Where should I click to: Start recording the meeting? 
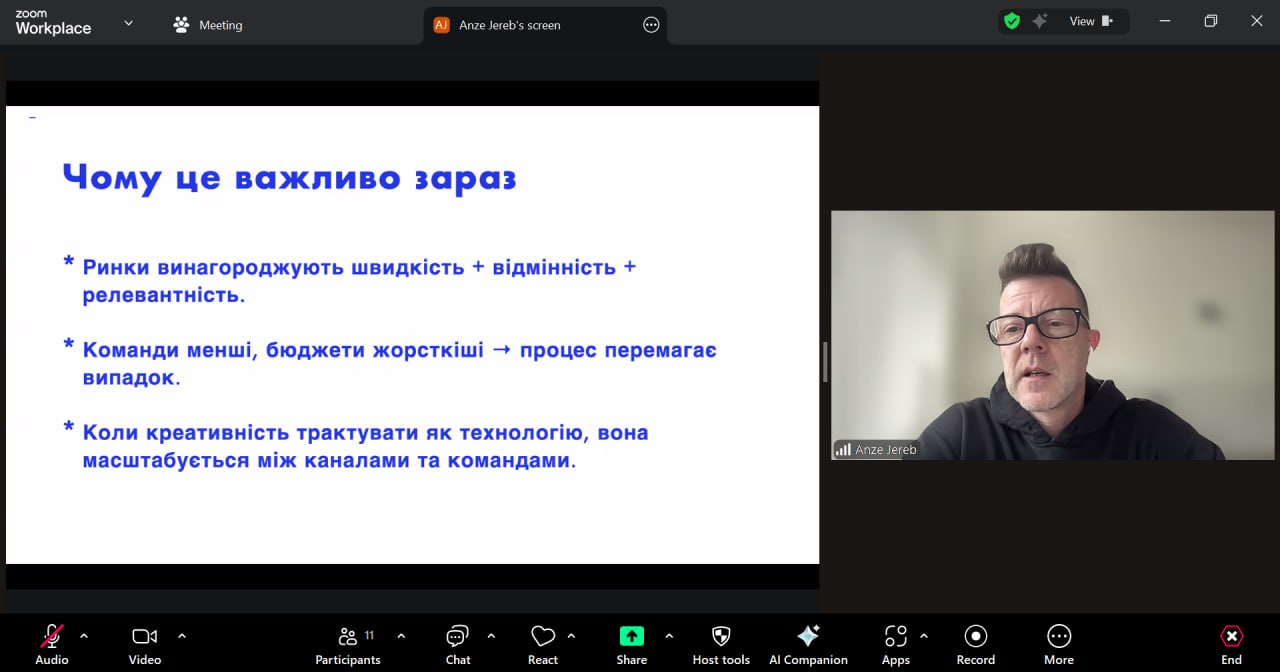(975, 637)
